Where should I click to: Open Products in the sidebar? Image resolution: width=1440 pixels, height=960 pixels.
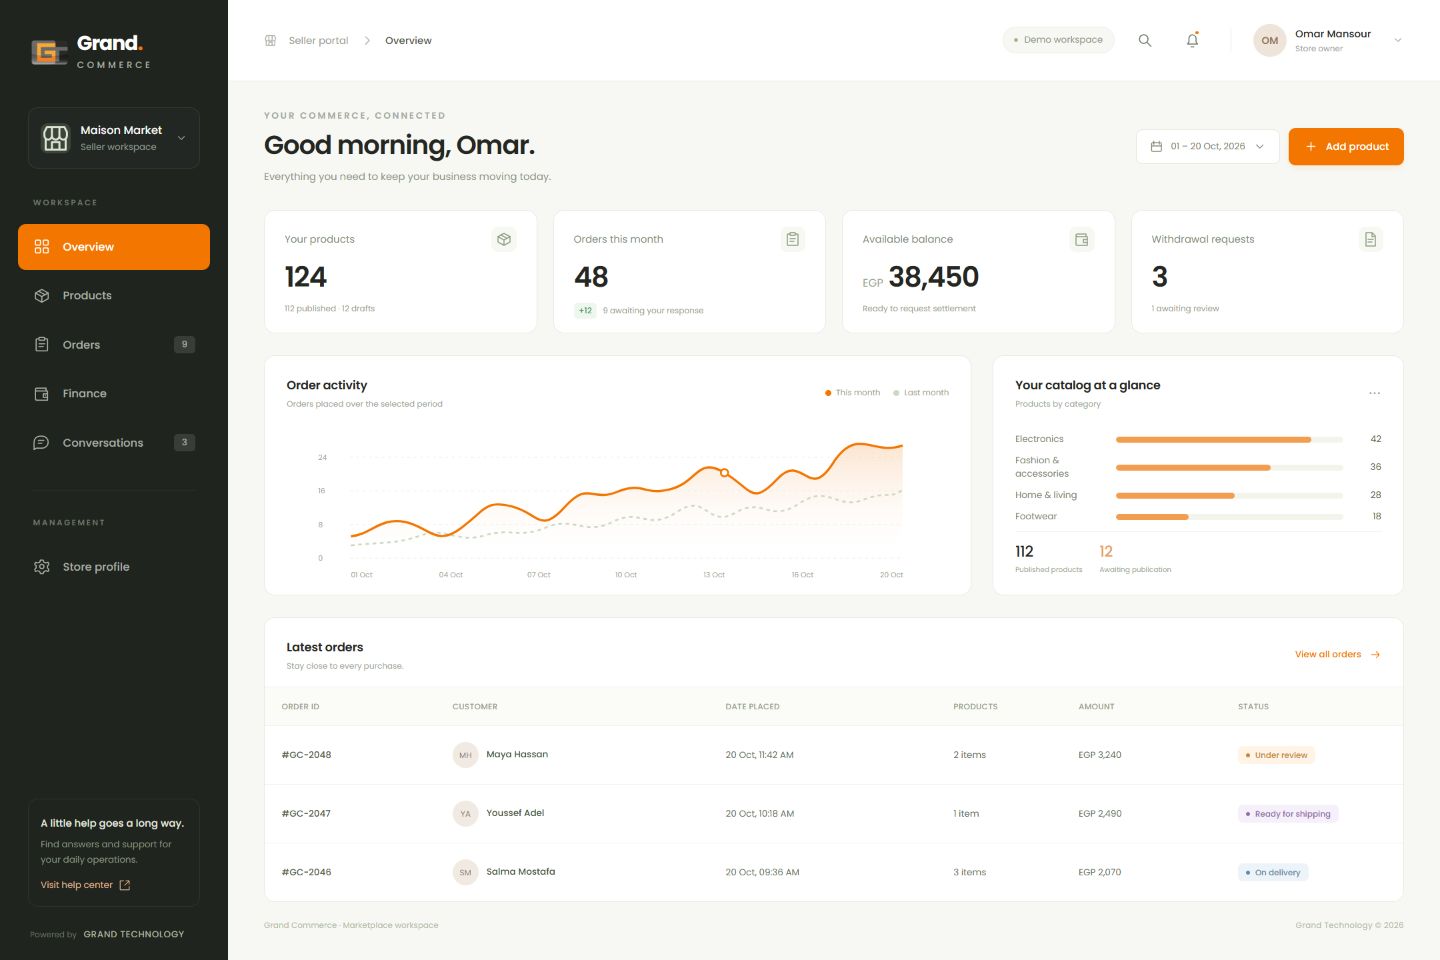[114, 296]
